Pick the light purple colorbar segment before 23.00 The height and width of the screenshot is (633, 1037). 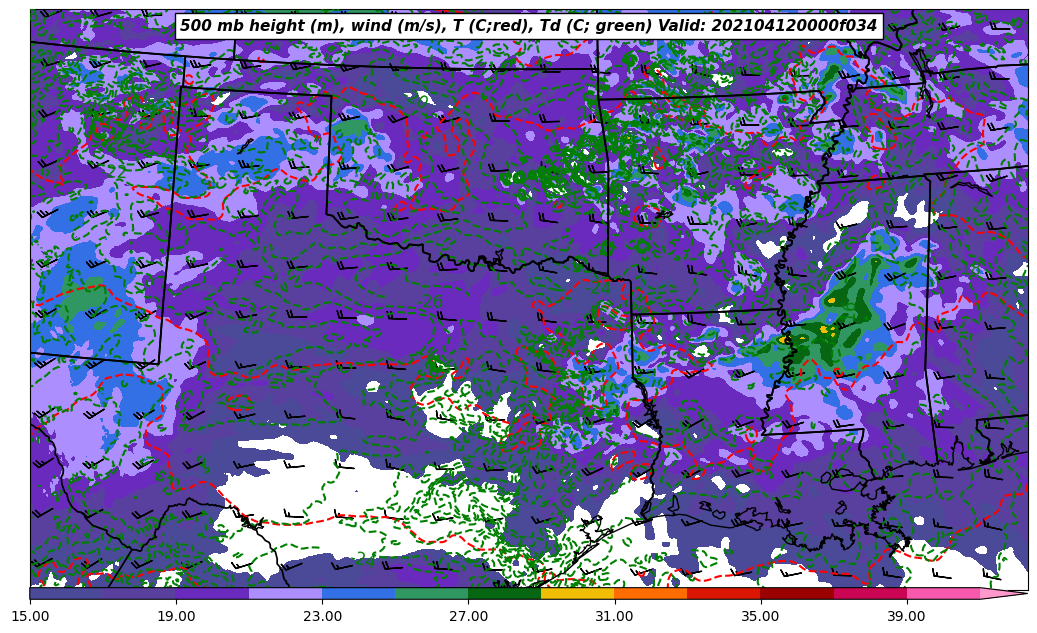(285, 593)
